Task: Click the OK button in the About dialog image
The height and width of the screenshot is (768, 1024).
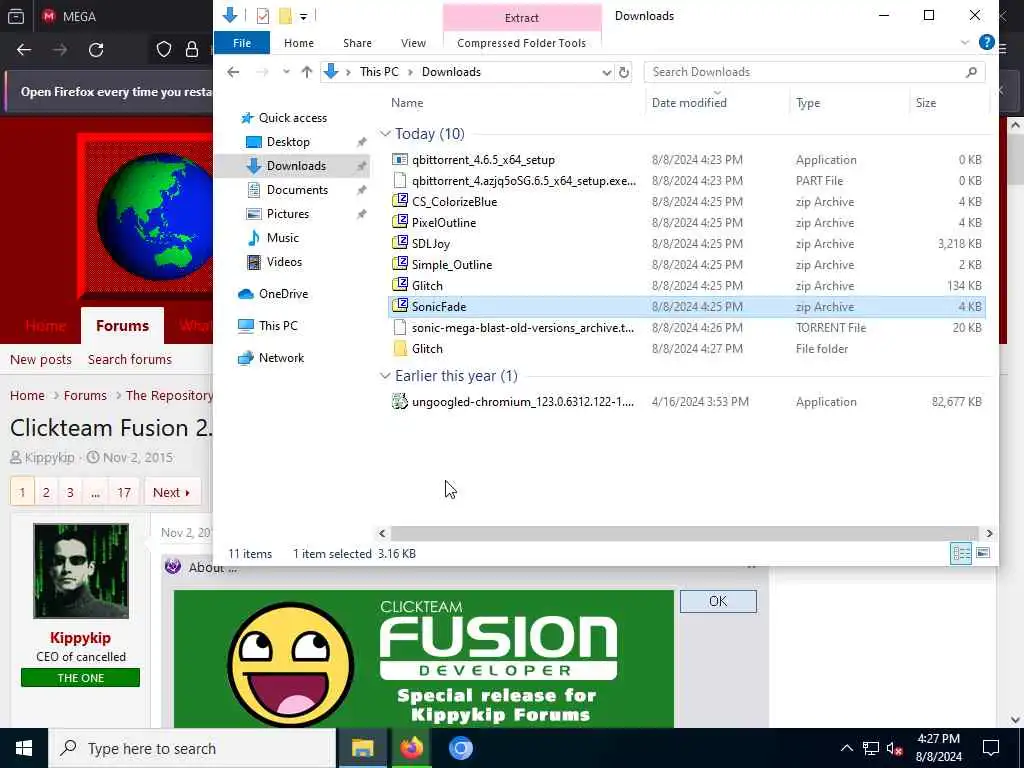Action: (718, 601)
